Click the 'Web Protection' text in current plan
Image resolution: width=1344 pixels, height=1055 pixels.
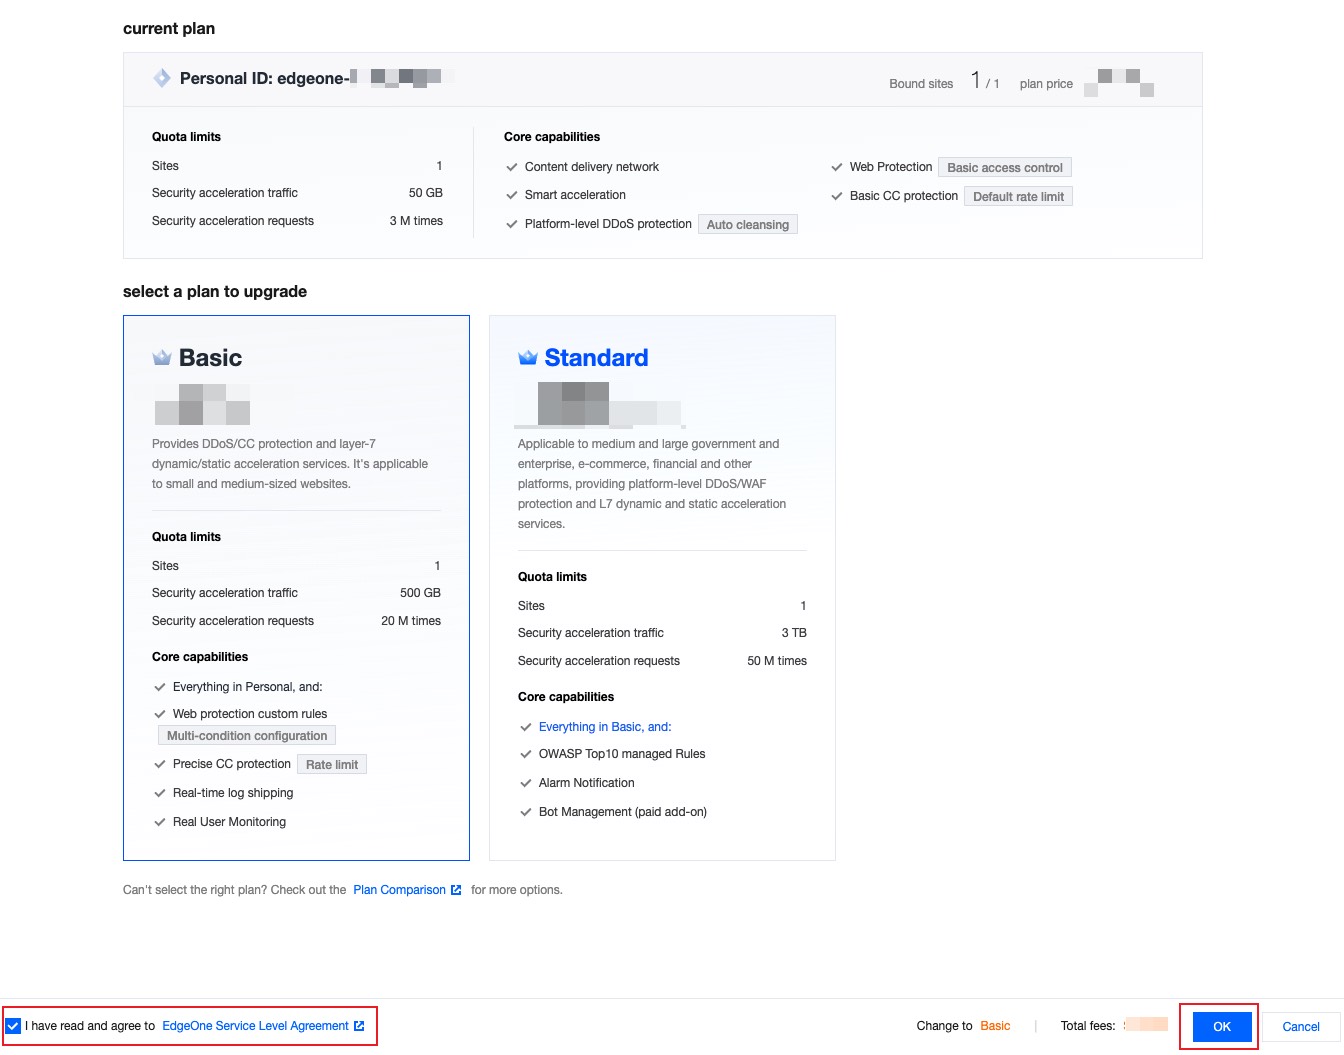pyautogui.click(x=891, y=167)
